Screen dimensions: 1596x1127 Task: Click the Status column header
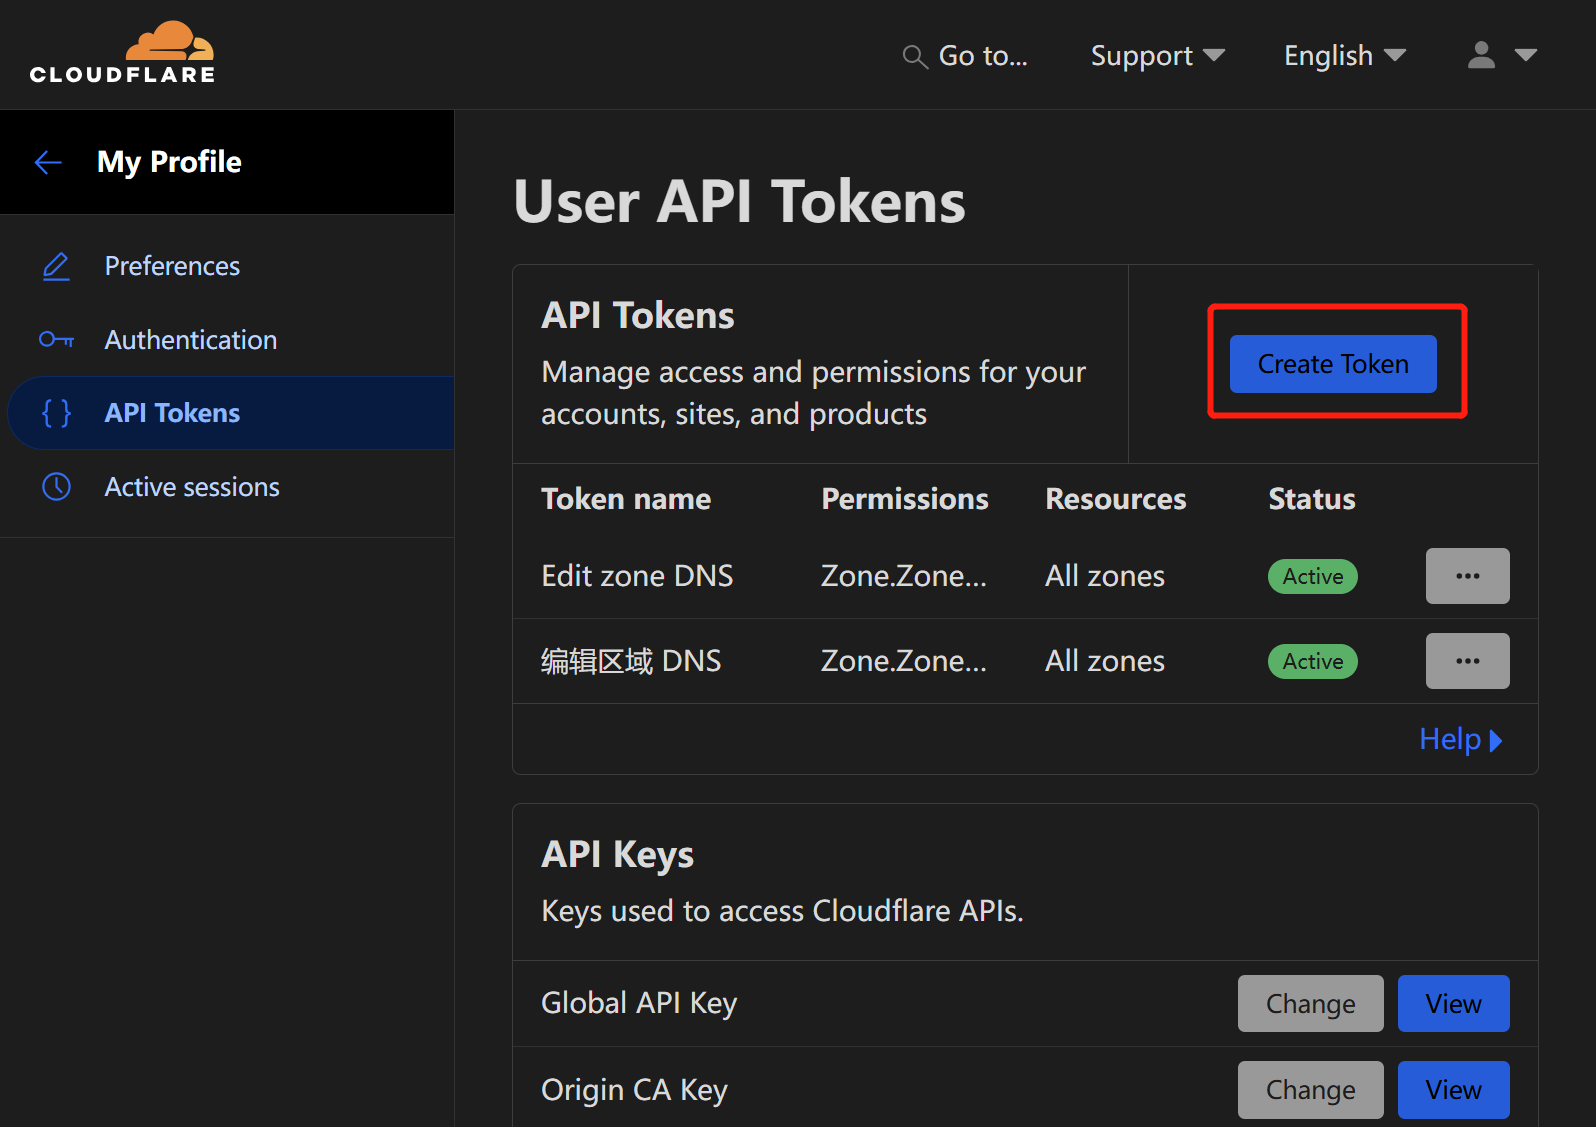pyautogui.click(x=1312, y=499)
